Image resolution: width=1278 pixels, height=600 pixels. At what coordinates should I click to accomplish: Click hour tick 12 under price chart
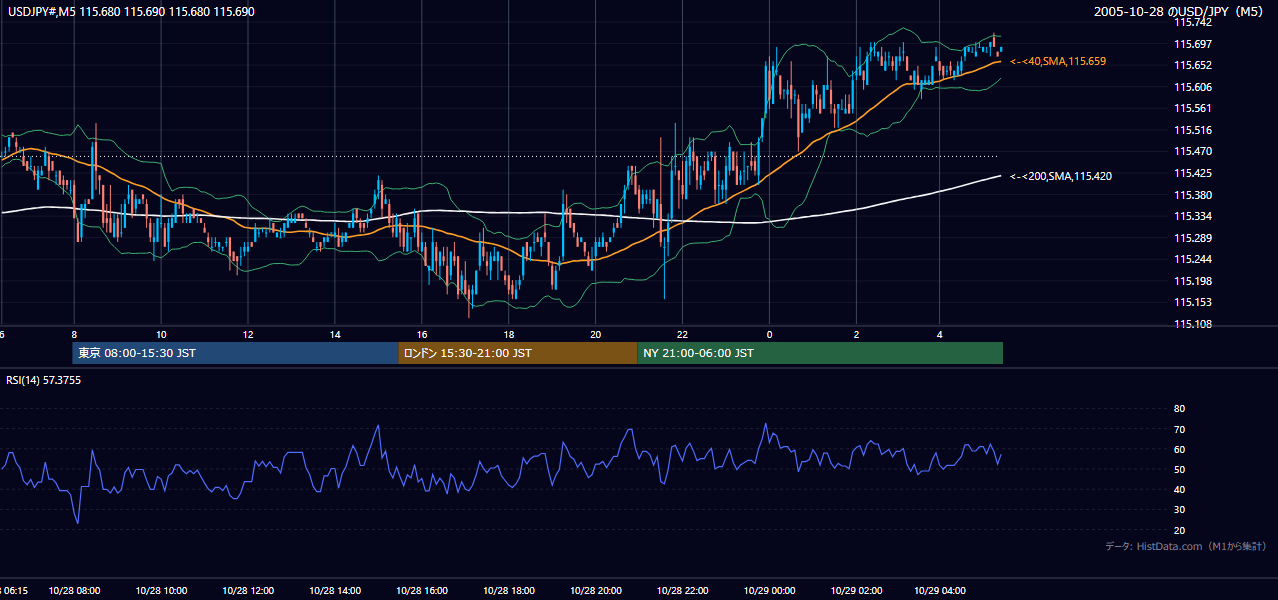pos(248,335)
